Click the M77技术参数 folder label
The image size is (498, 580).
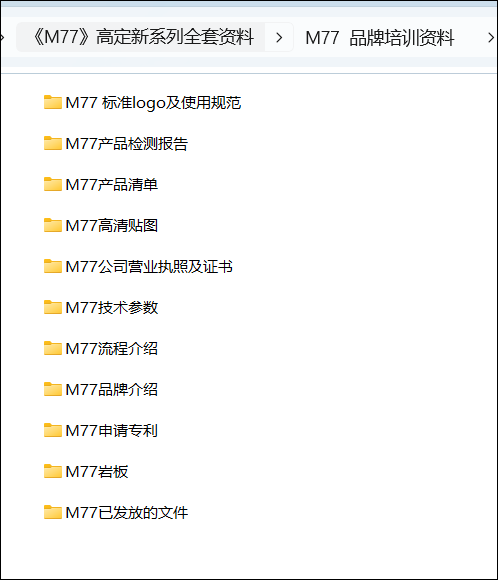pos(112,307)
